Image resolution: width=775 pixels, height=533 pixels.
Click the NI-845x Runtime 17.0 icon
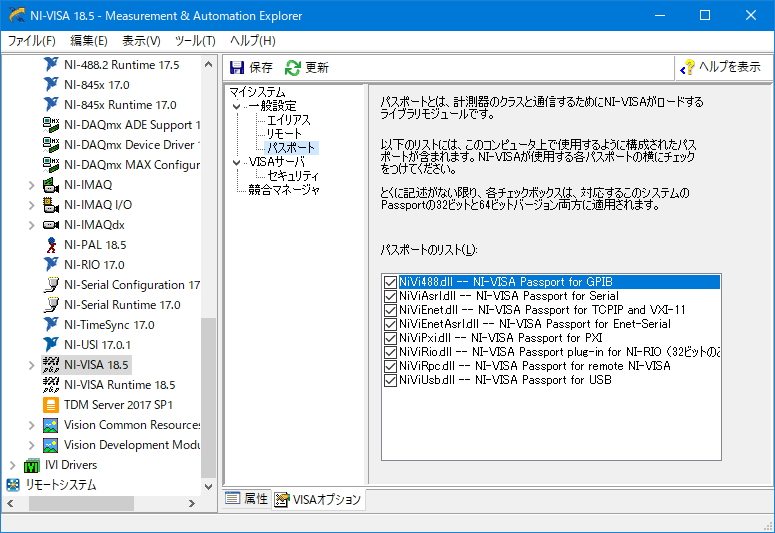pyautogui.click(x=51, y=105)
